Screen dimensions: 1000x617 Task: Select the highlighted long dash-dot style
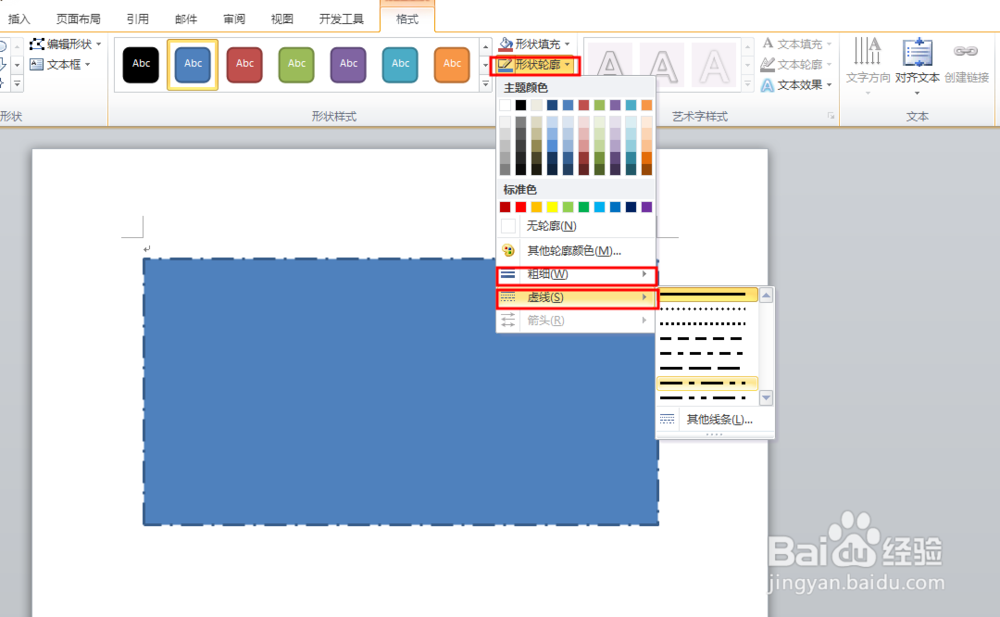pyautogui.click(x=707, y=383)
